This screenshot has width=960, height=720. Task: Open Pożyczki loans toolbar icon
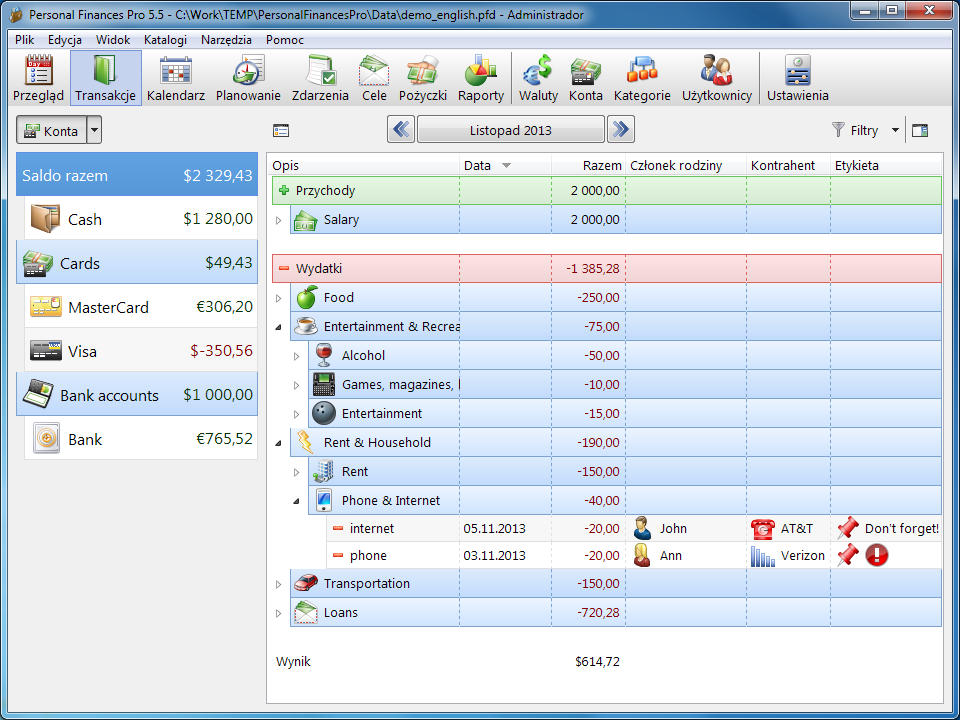click(422, 79)
